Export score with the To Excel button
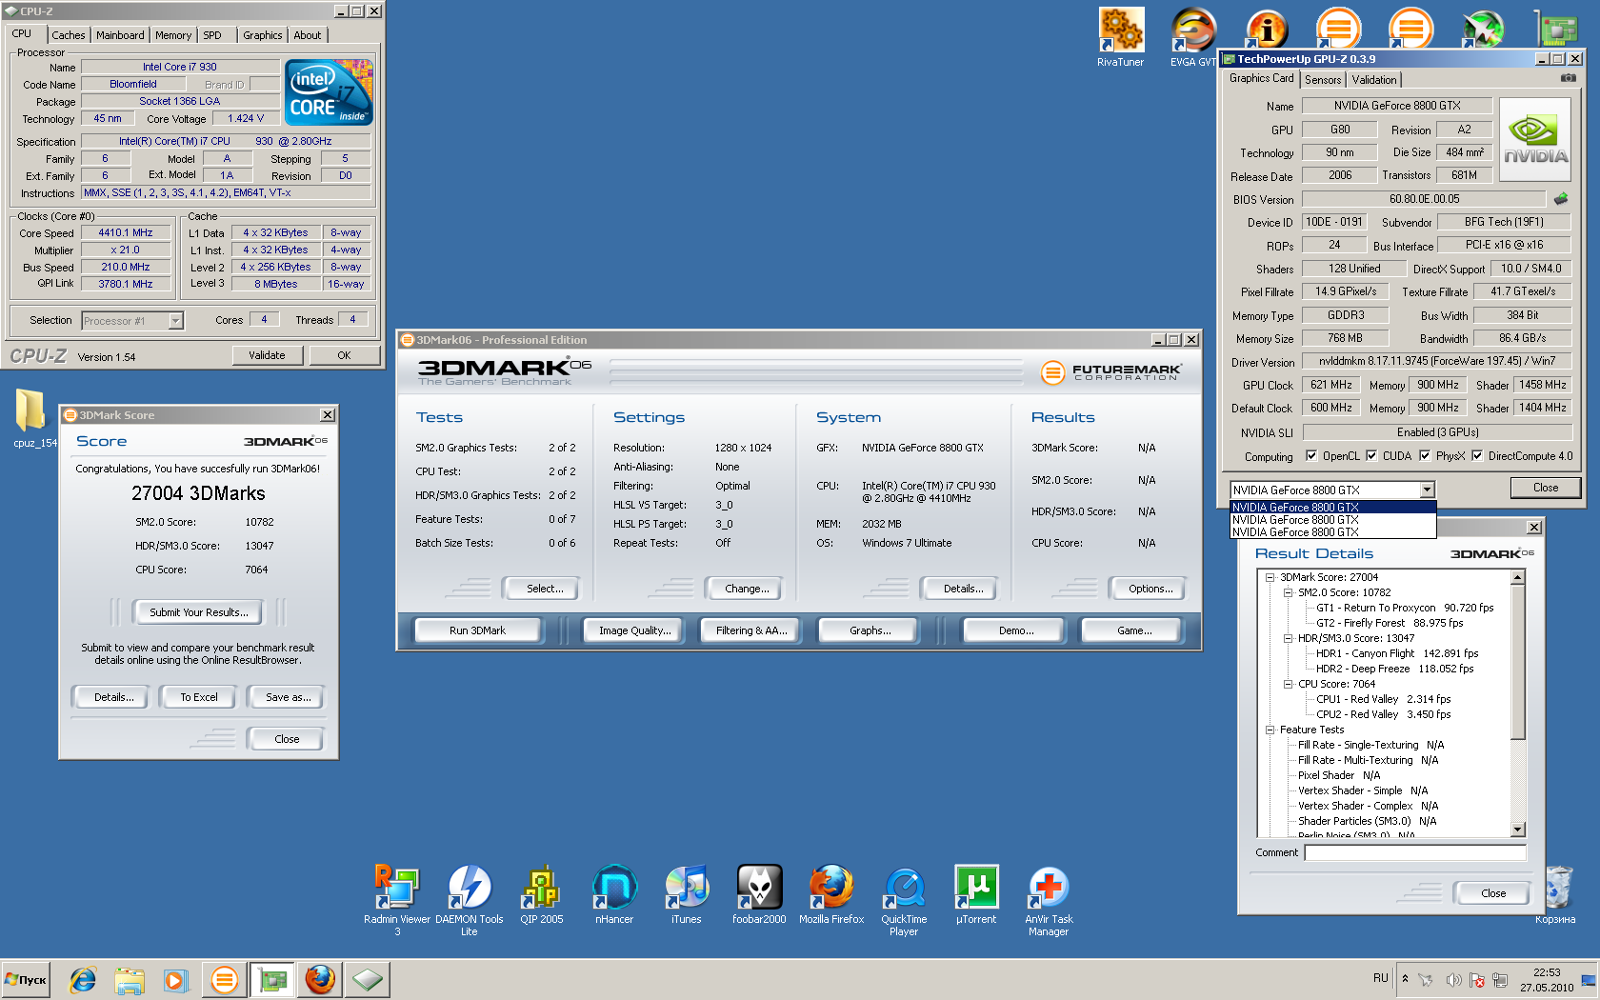 [199, 697]
